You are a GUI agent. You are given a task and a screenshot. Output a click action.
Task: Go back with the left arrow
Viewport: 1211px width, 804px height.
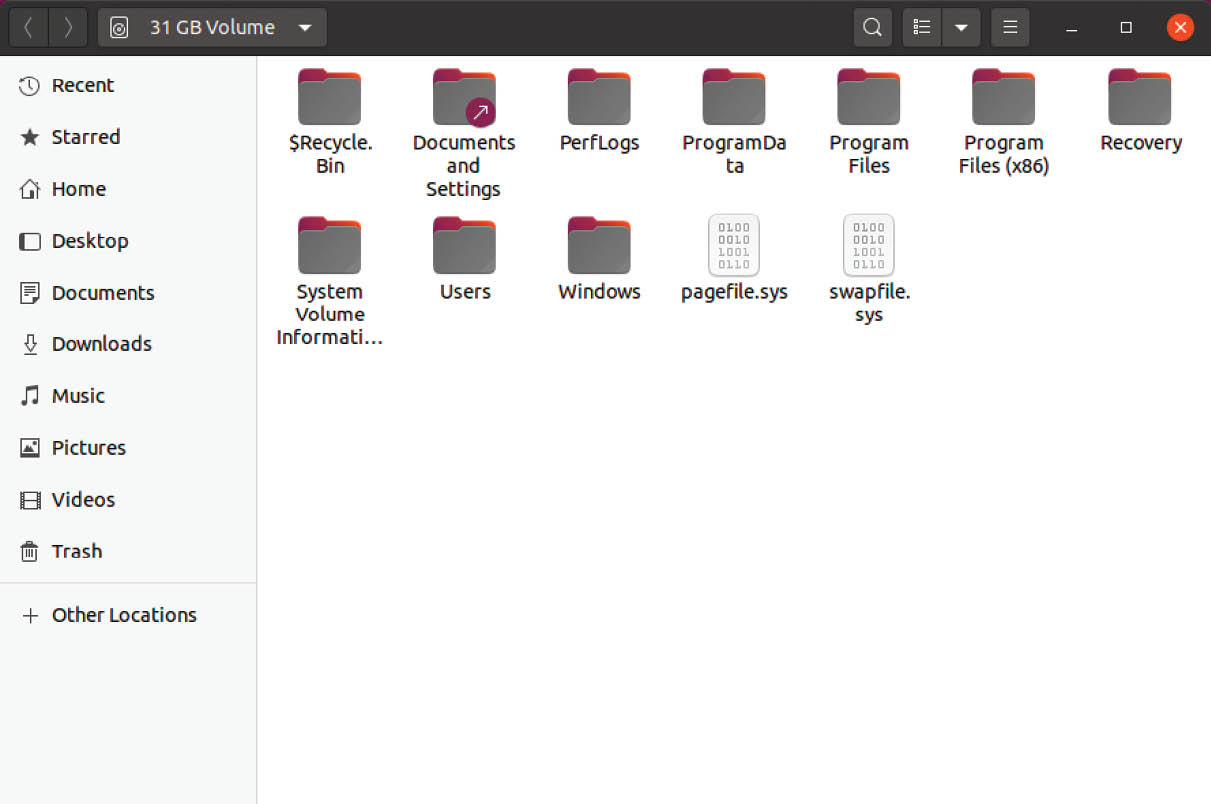pyautogui.click(x=28, y=28)
